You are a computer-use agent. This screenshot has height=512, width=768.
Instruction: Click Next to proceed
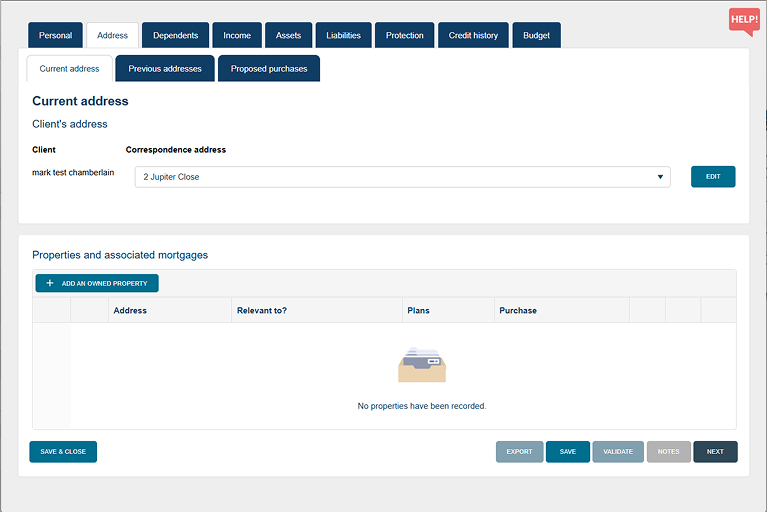pos(715,452)
